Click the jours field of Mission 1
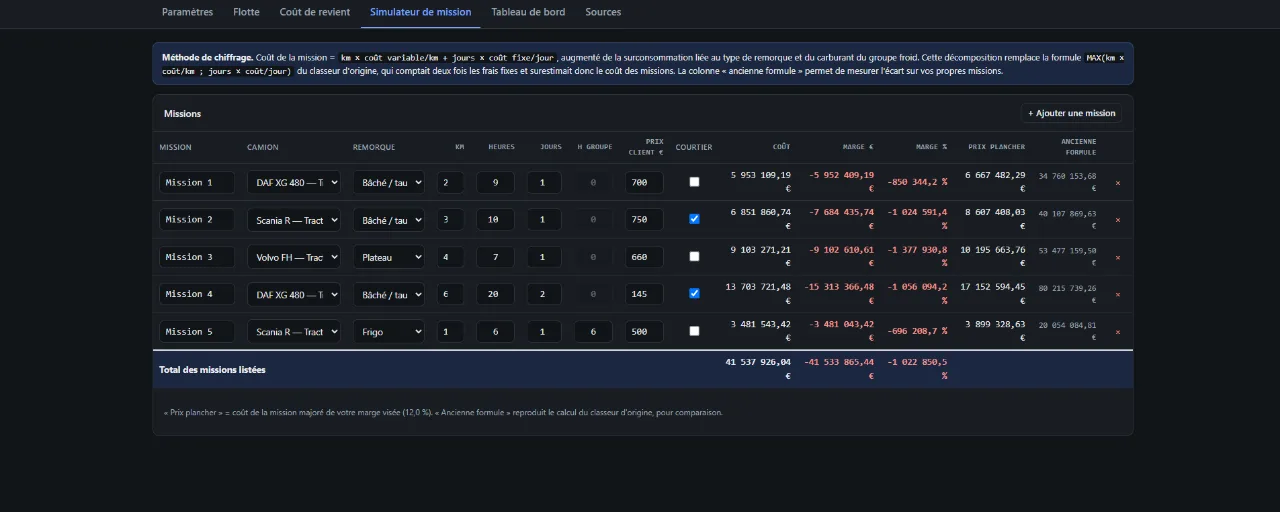1280x512 pixels. (x=544, y=182)
